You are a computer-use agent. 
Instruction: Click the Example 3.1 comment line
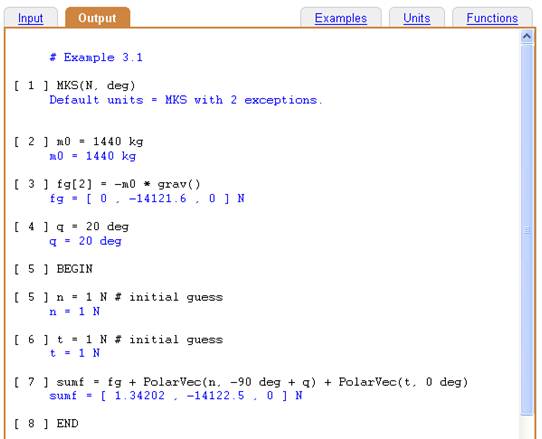coord(96,57)
